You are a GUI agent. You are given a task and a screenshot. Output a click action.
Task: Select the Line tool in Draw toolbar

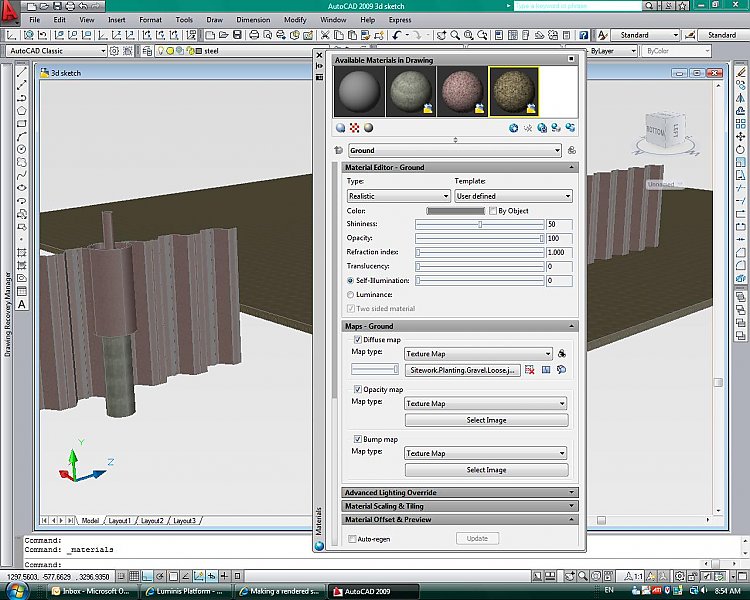(x=22, y=73)
